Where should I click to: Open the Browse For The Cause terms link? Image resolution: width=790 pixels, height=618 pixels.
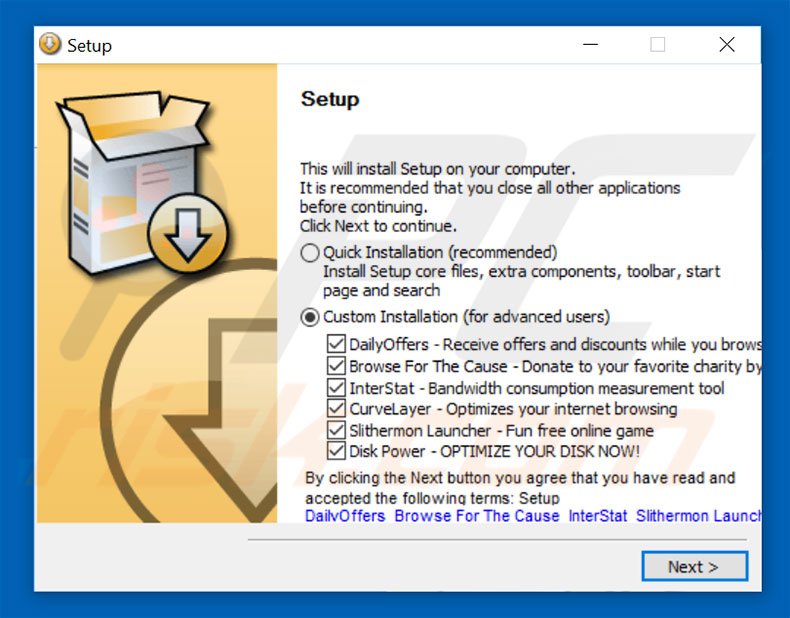(x=477, y=516)
